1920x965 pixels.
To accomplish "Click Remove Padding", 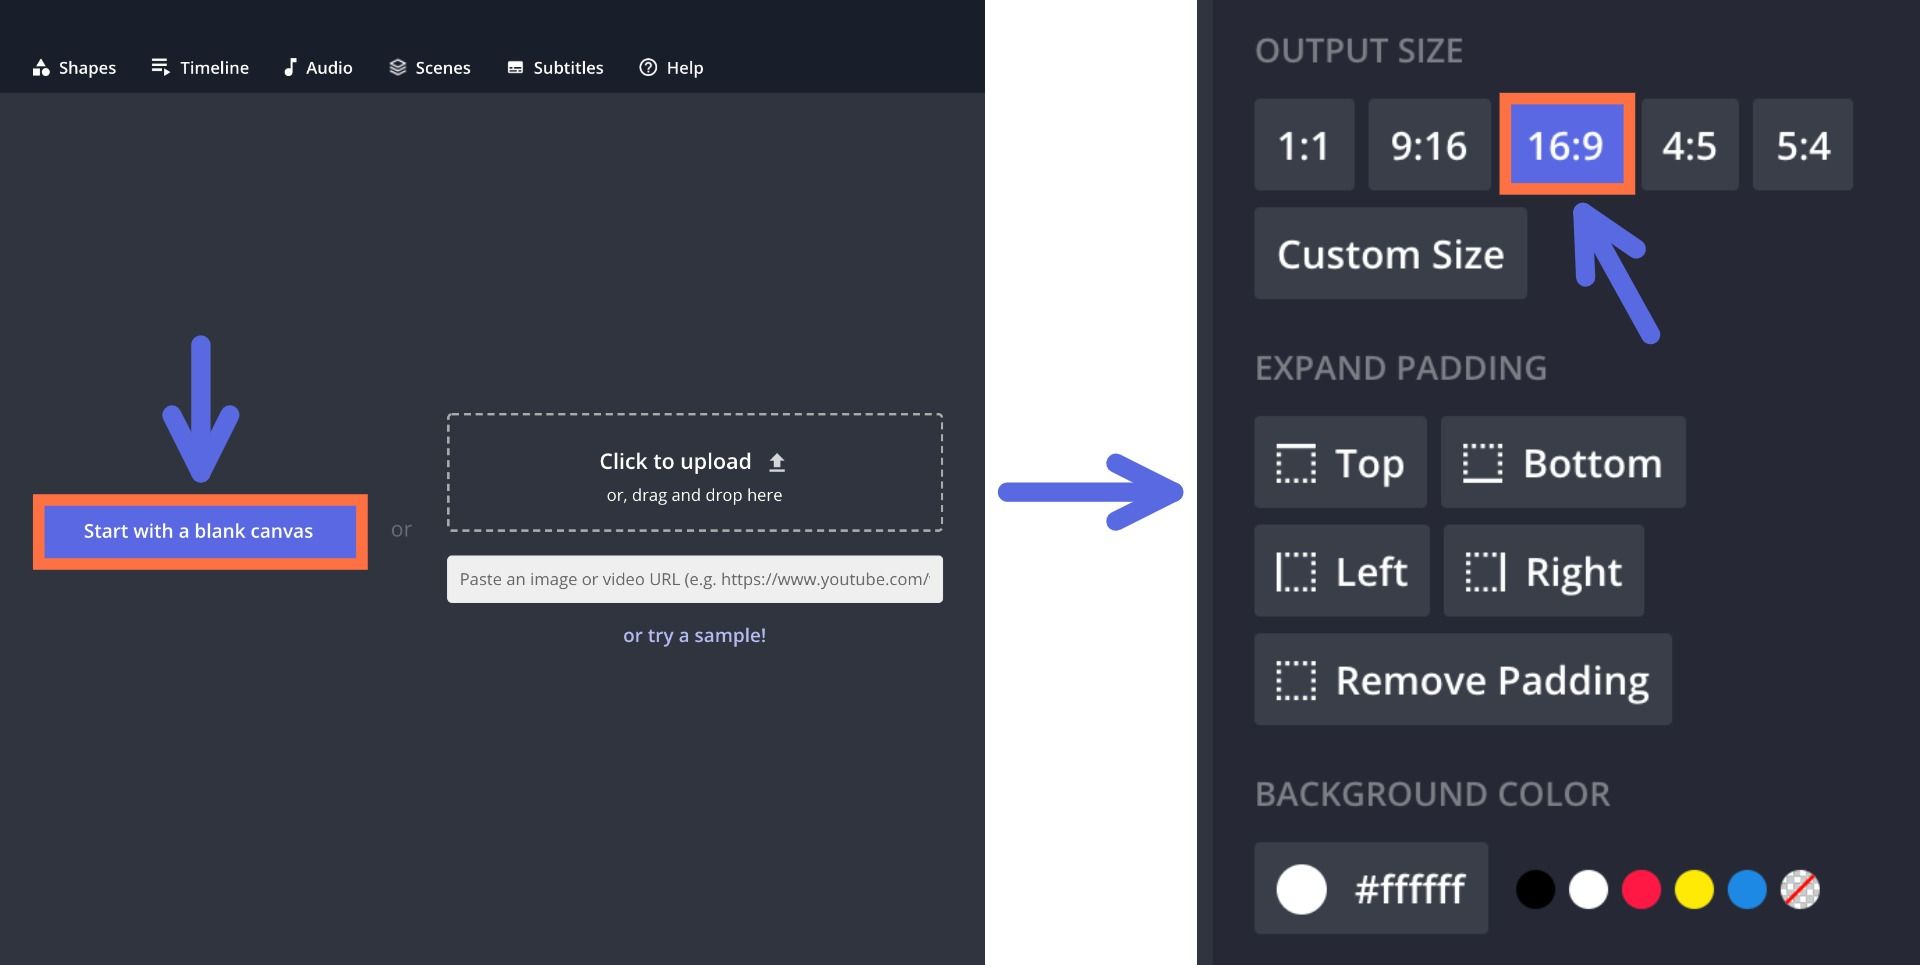I will [1462, 680].
